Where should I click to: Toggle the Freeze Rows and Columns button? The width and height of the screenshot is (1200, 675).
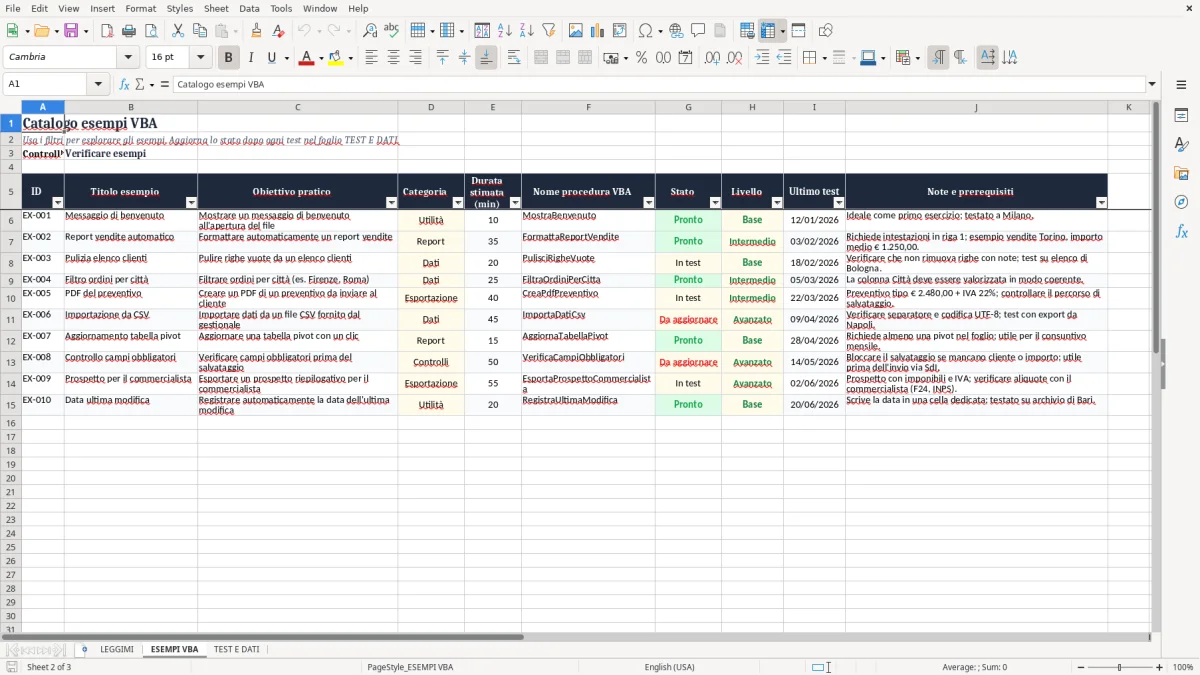coord(768,31)
